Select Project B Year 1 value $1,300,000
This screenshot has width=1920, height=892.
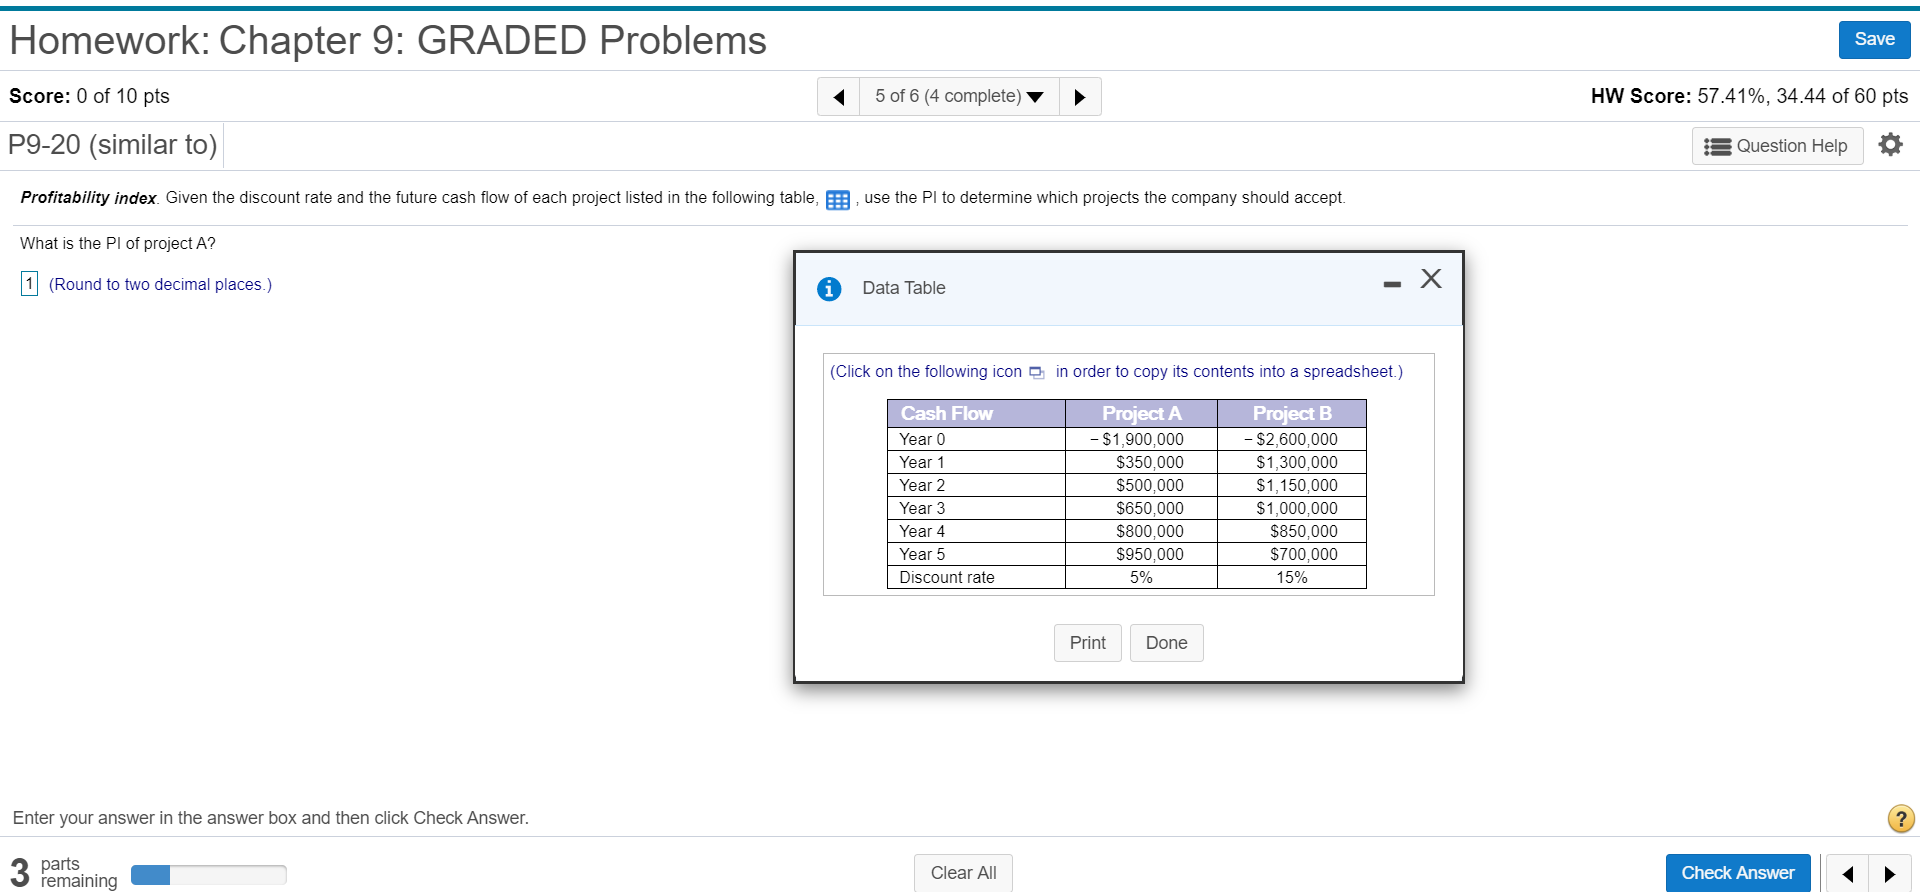click(1297, 462)
